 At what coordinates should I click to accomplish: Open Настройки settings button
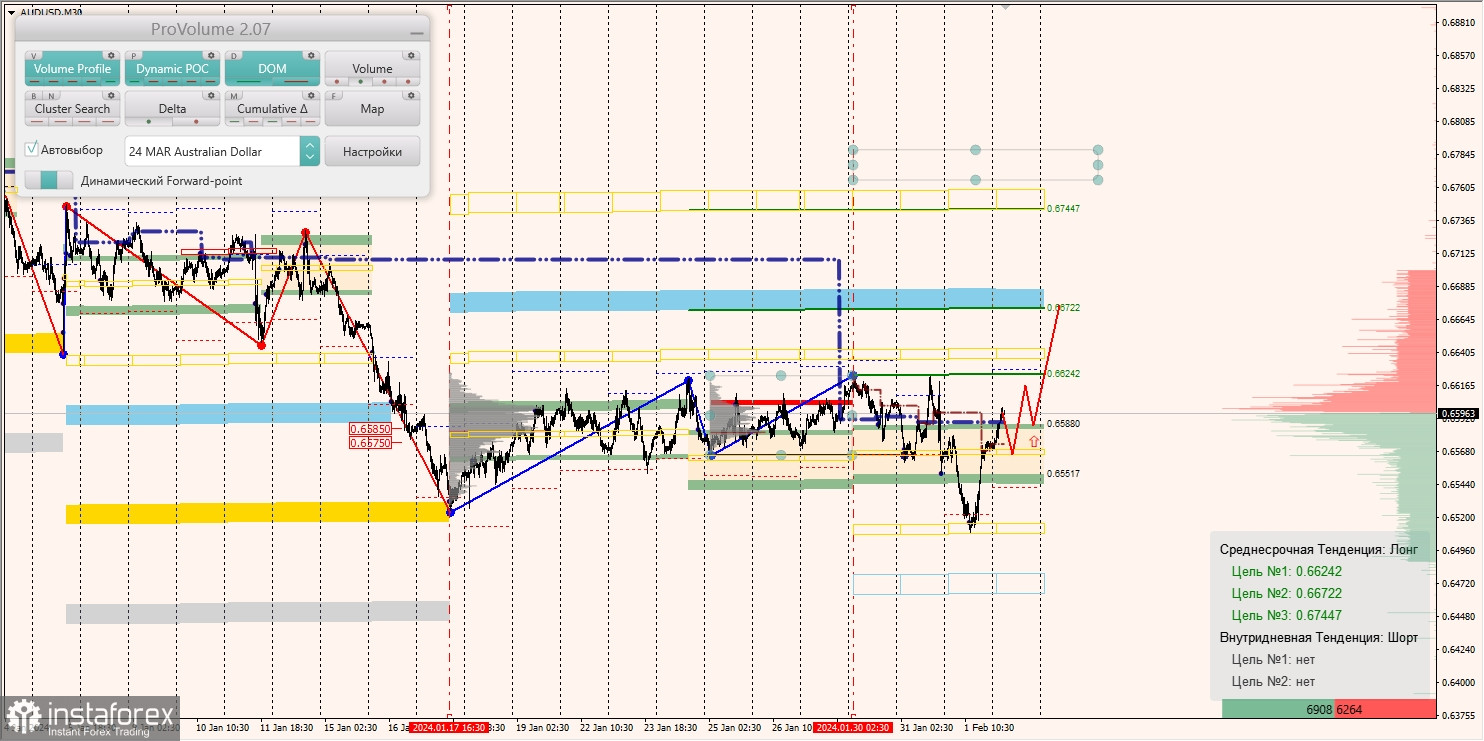(x=372, y=152)
